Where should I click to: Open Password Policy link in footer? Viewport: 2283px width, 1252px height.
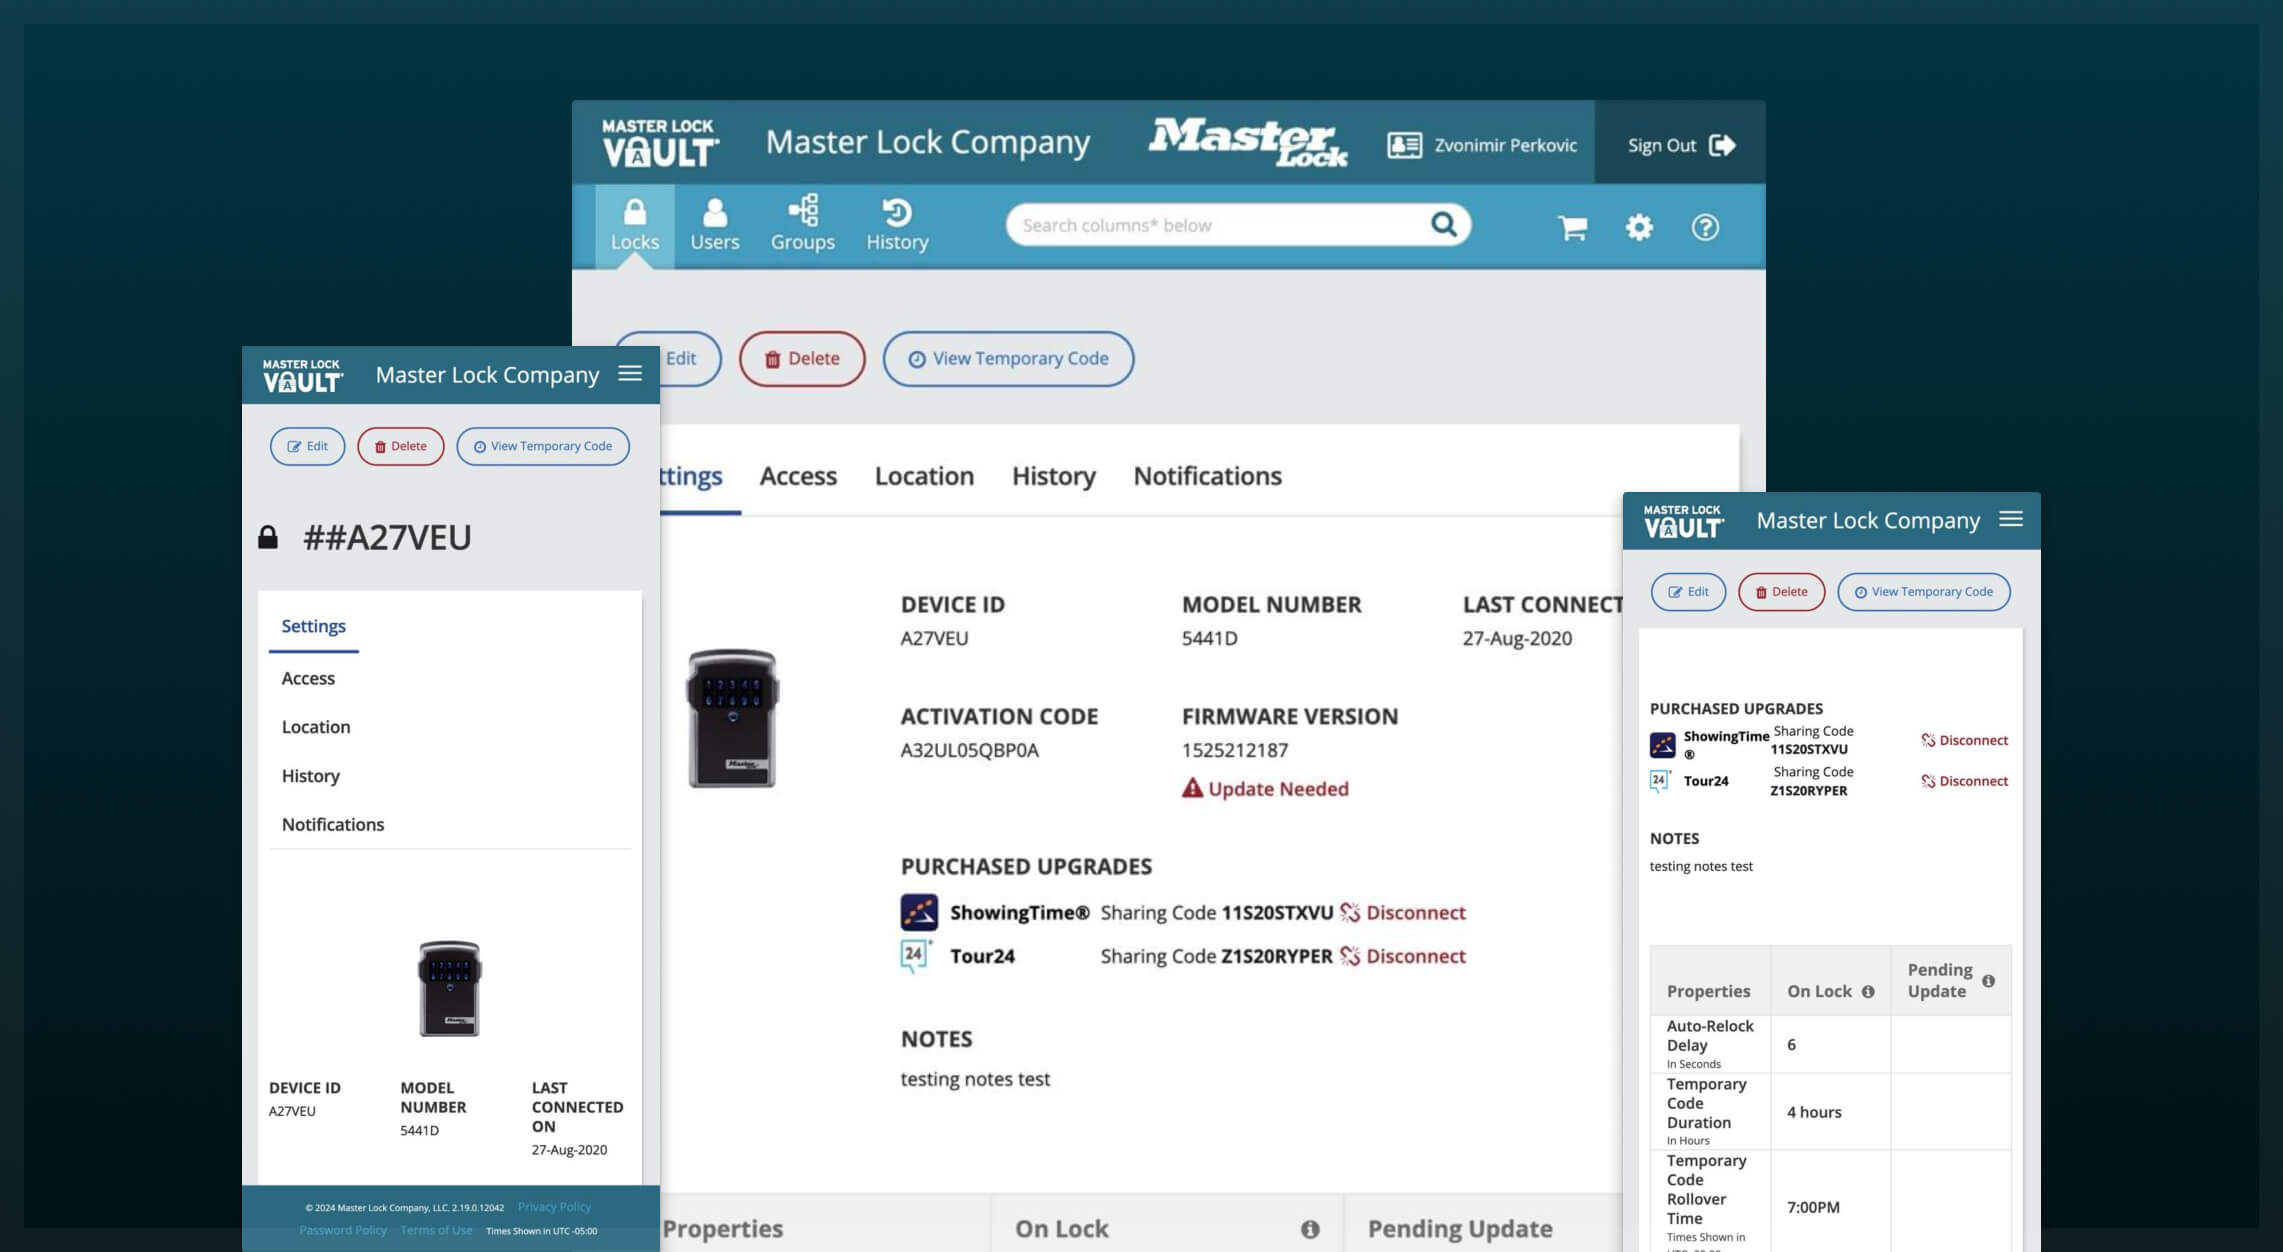(x=343, y=1230)
